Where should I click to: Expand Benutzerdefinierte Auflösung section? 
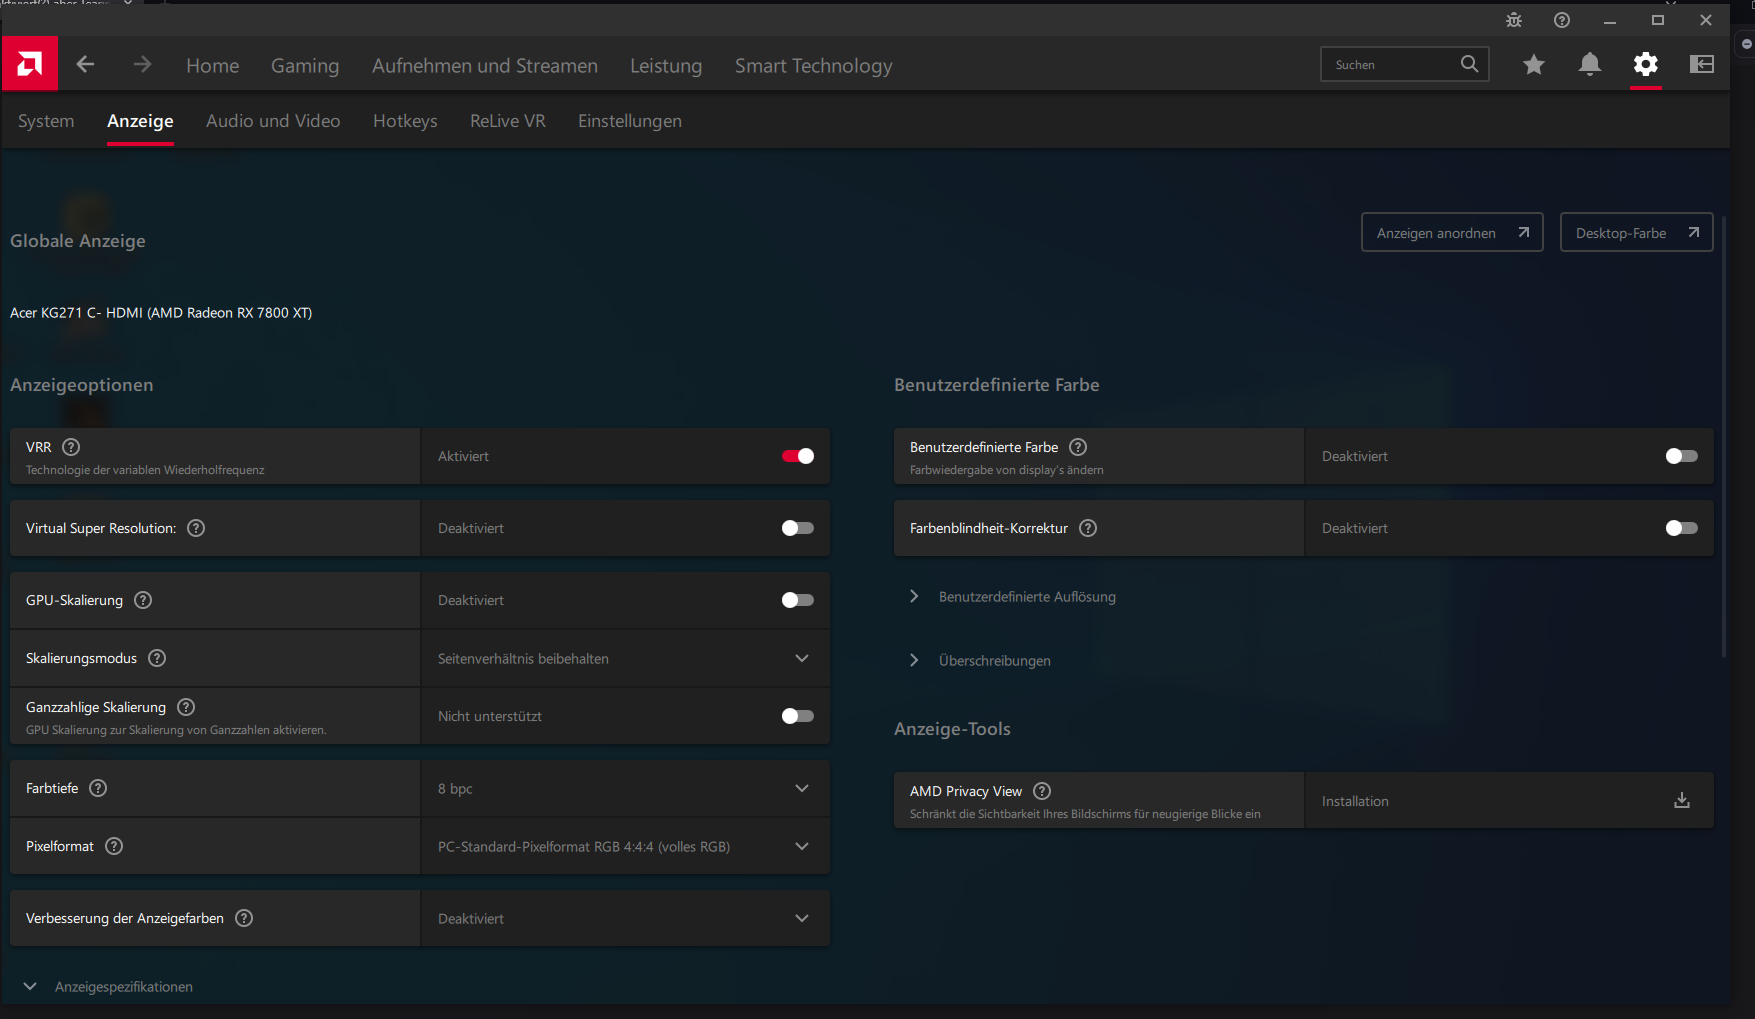click(x=1014, y=597)
